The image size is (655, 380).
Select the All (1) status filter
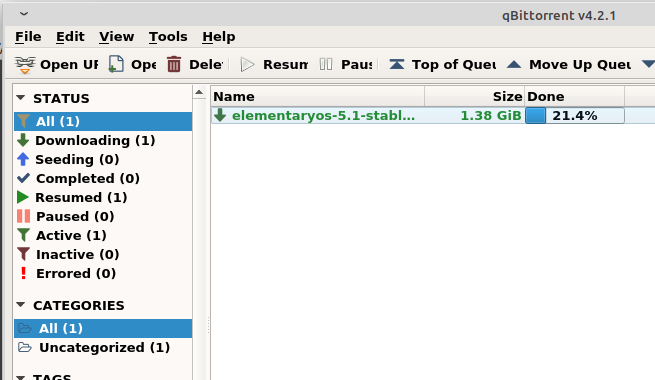pyautogui.click(x=103, y=122)
